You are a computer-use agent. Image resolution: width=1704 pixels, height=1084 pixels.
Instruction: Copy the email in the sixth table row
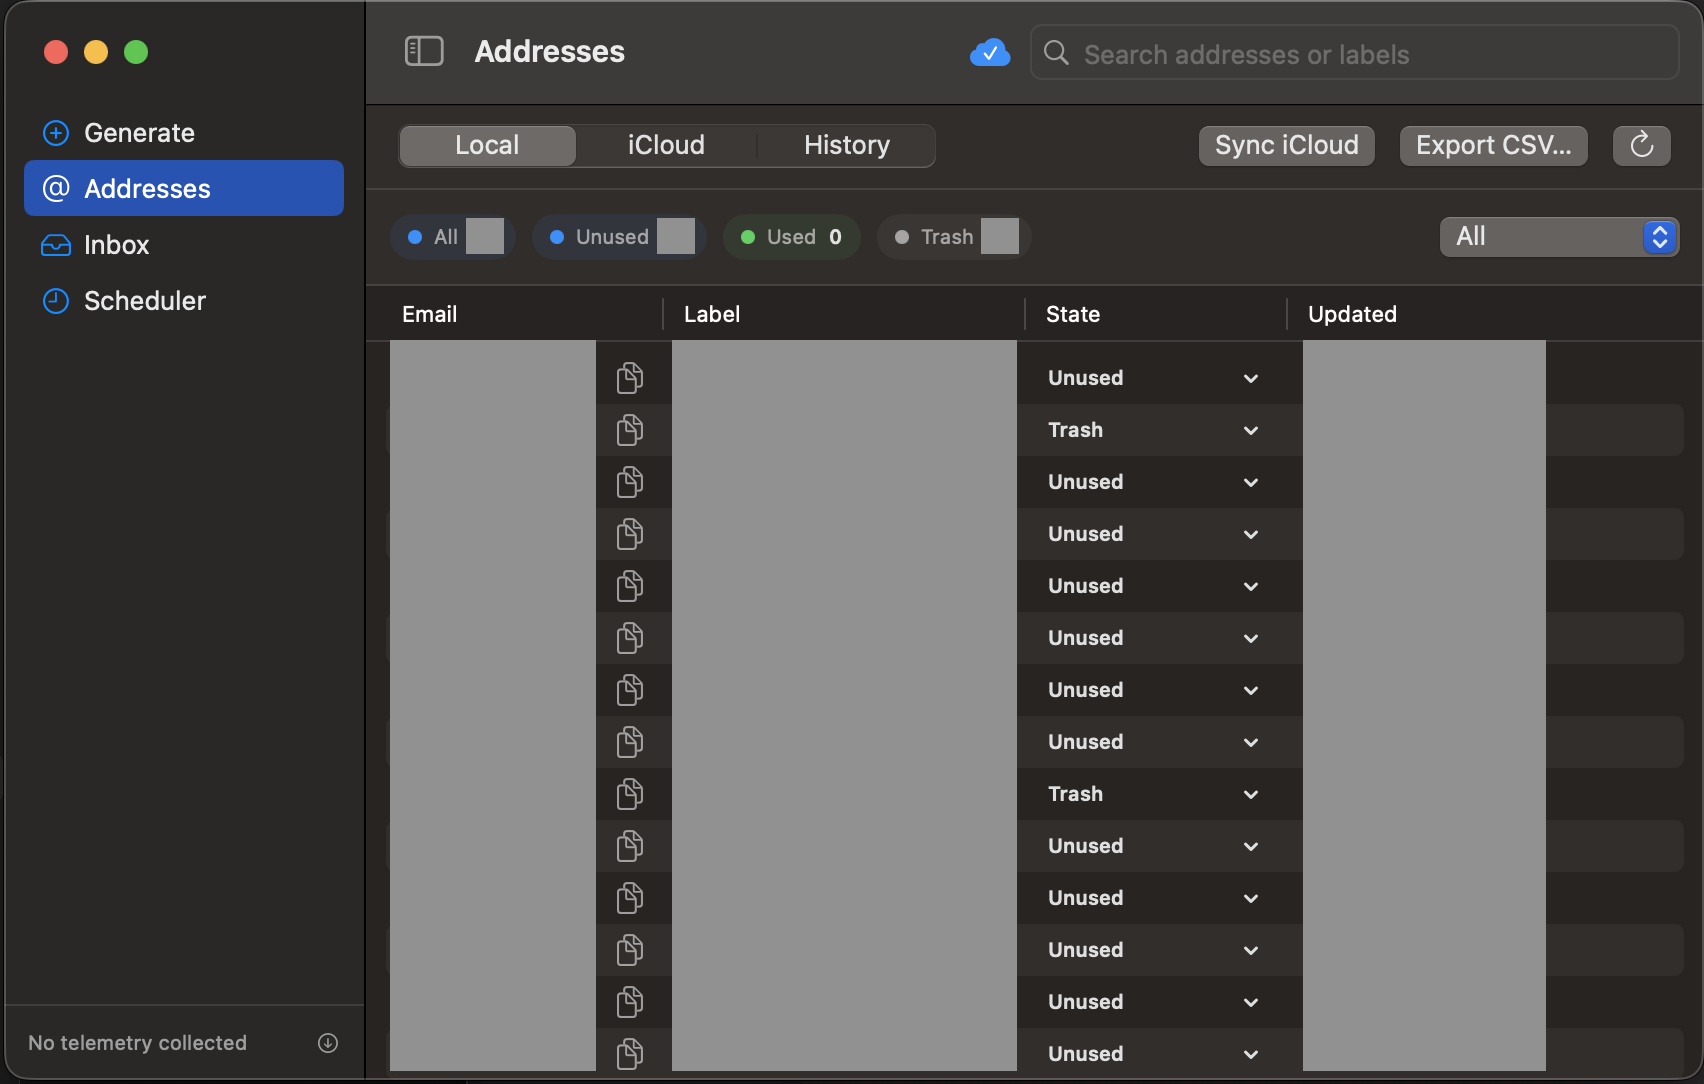(x=630, y=638)
